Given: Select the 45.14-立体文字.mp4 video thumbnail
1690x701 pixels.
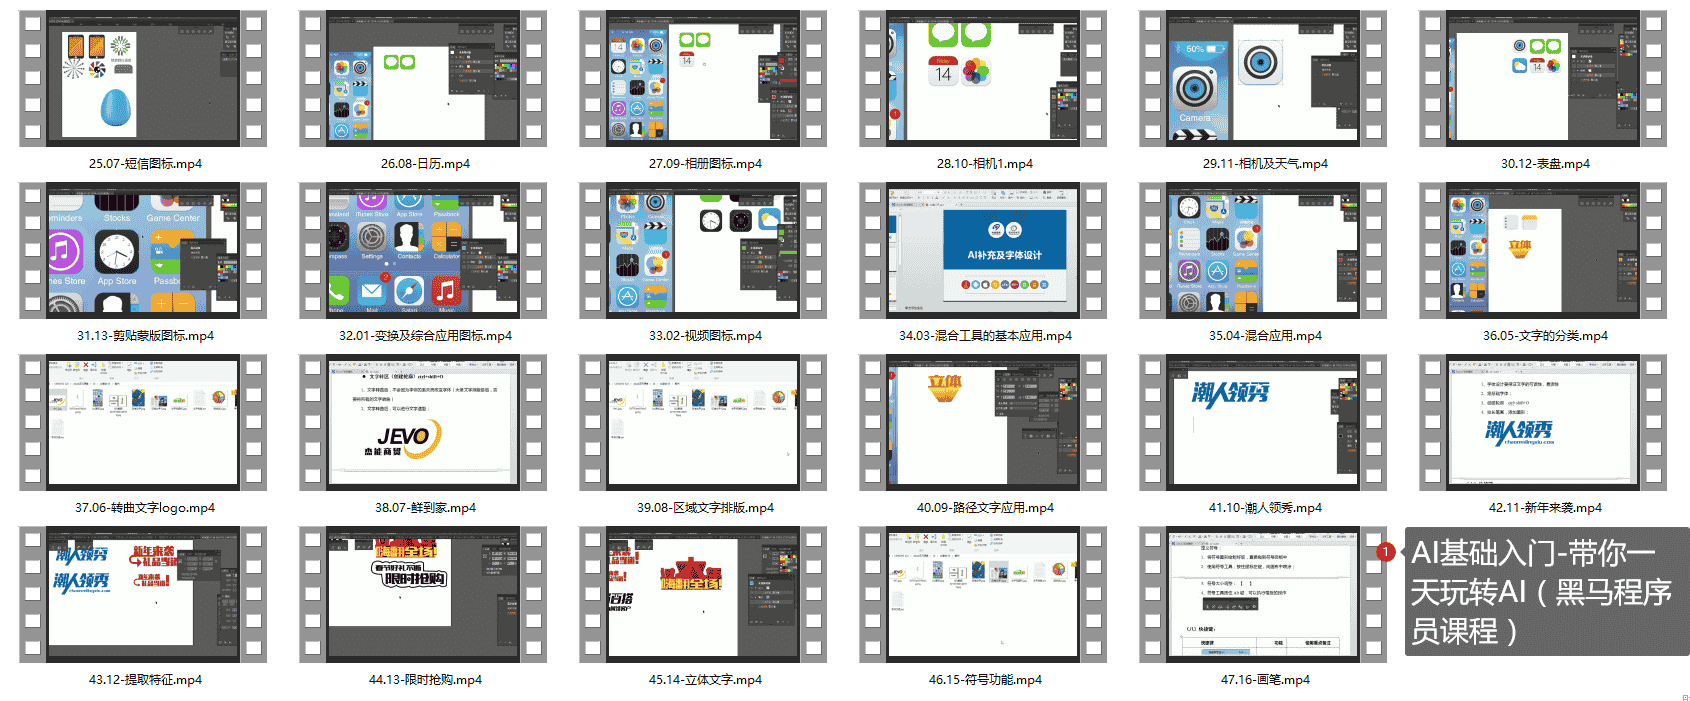Looking at the screenshot, I should click(x=703, y=595).
